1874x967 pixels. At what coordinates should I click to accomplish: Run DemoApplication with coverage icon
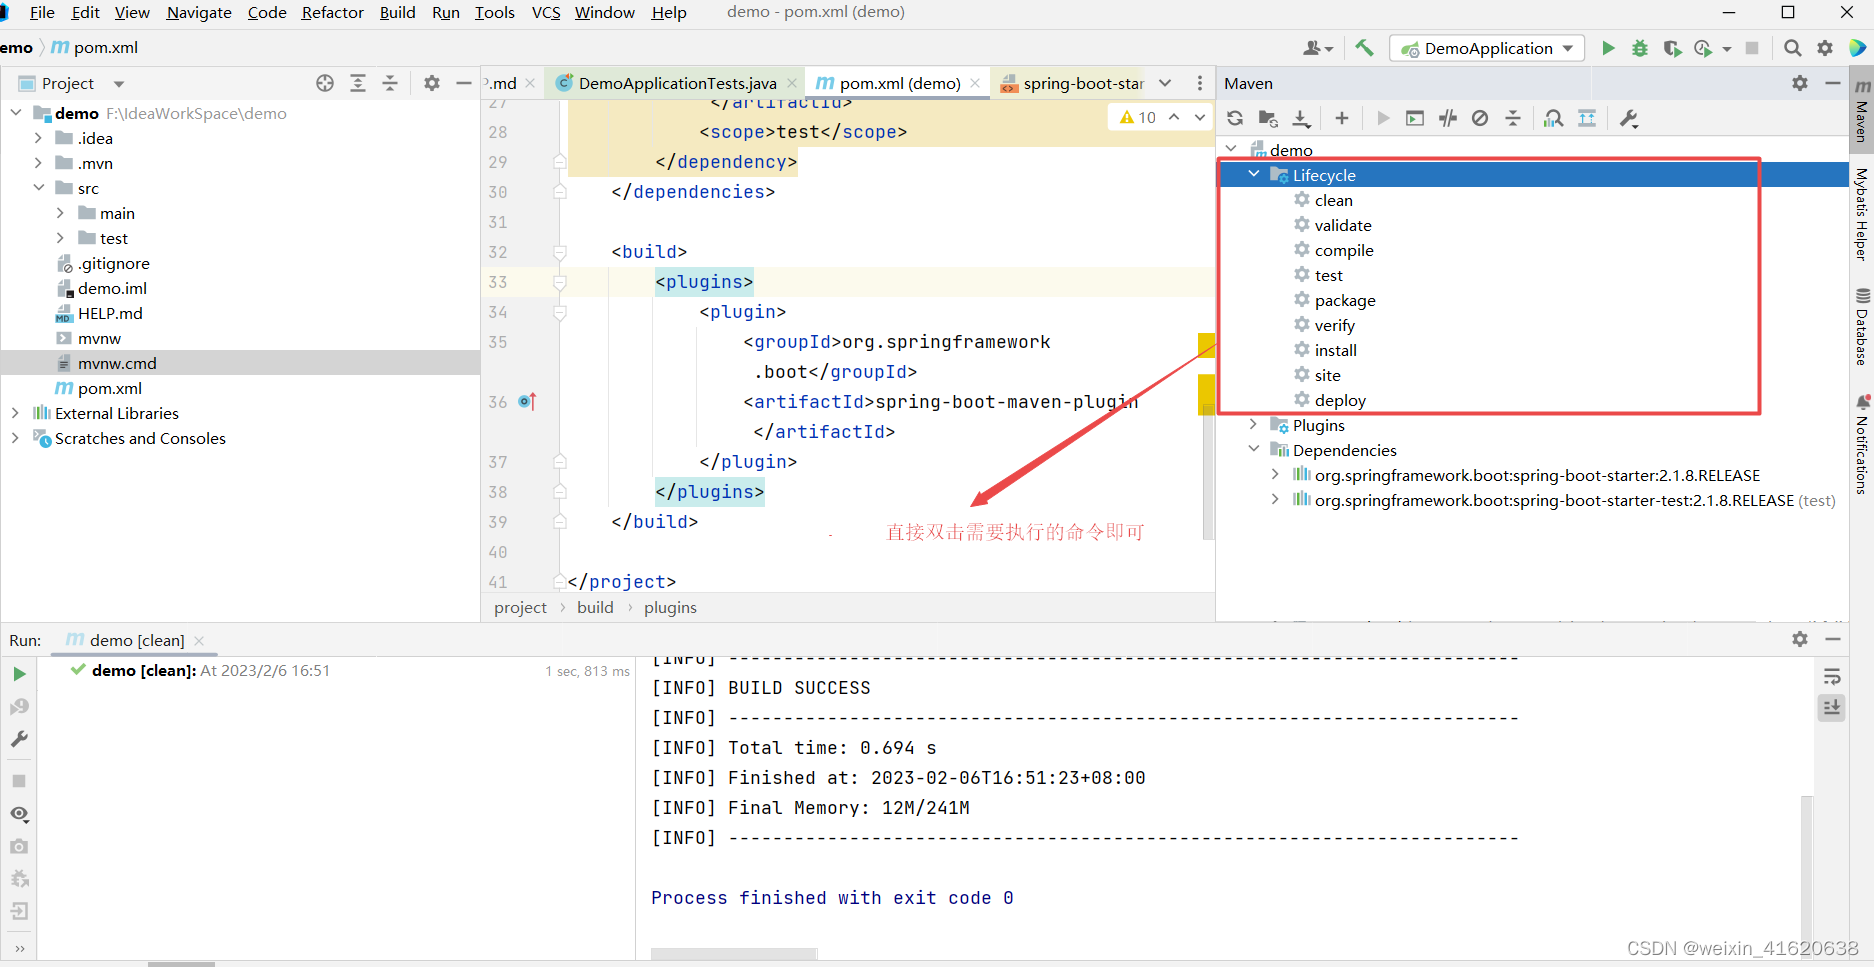click(x=1672, y=48)
